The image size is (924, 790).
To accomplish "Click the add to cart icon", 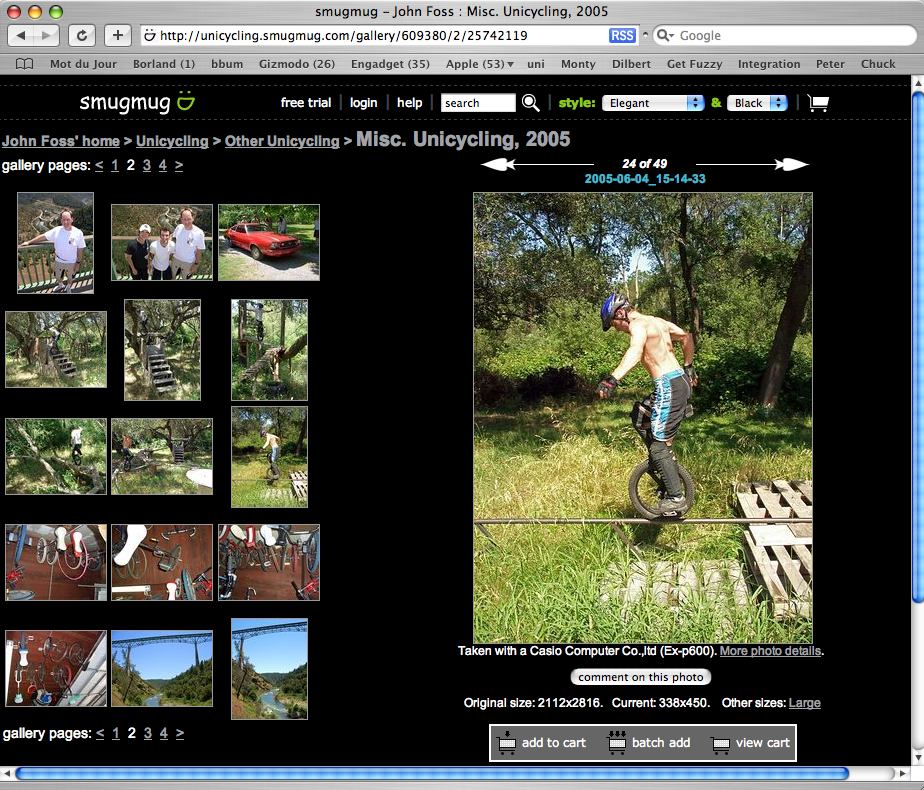I will pyautogui.click(x=507, y=742).
